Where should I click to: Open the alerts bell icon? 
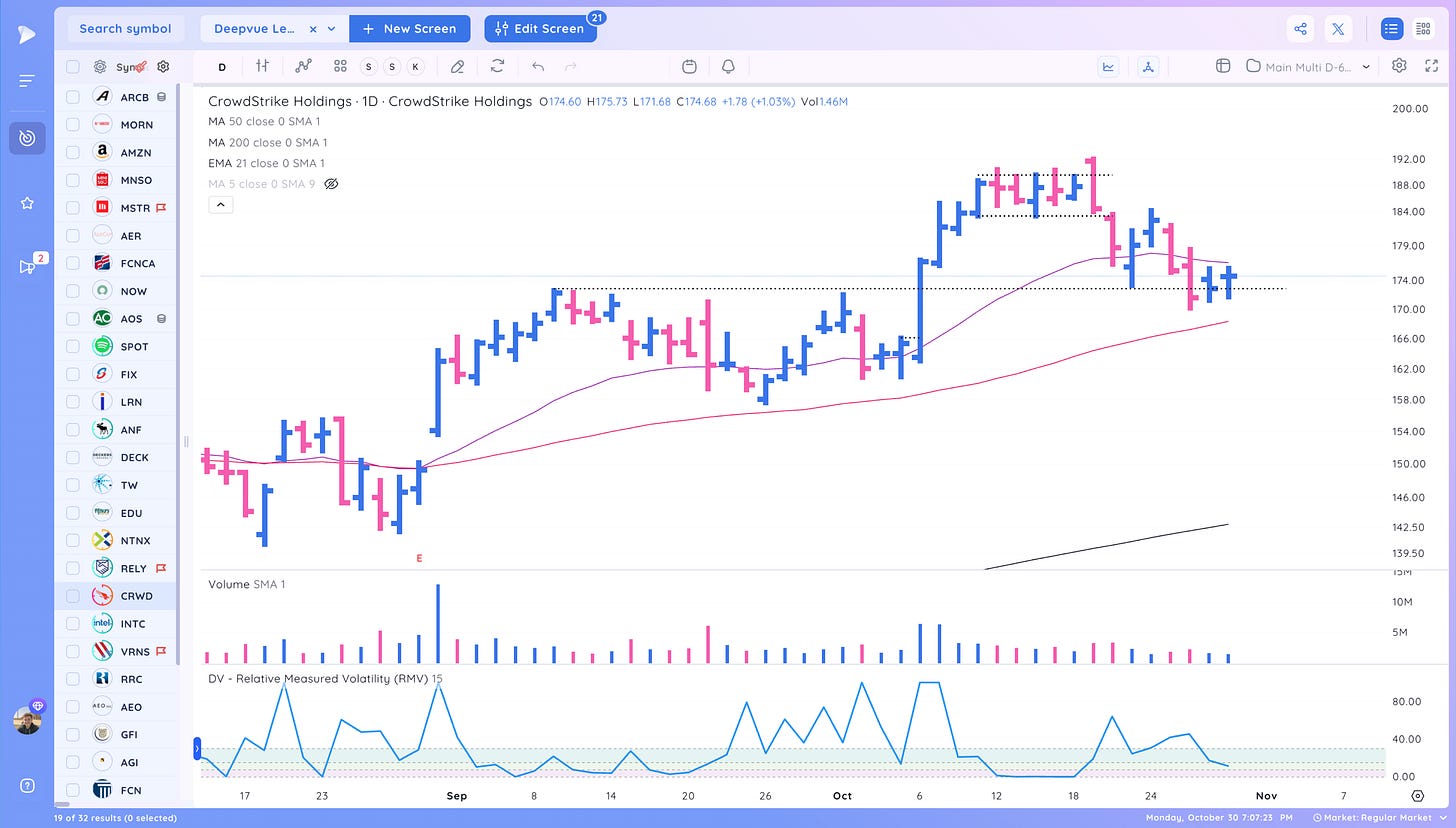pos(728,66)
